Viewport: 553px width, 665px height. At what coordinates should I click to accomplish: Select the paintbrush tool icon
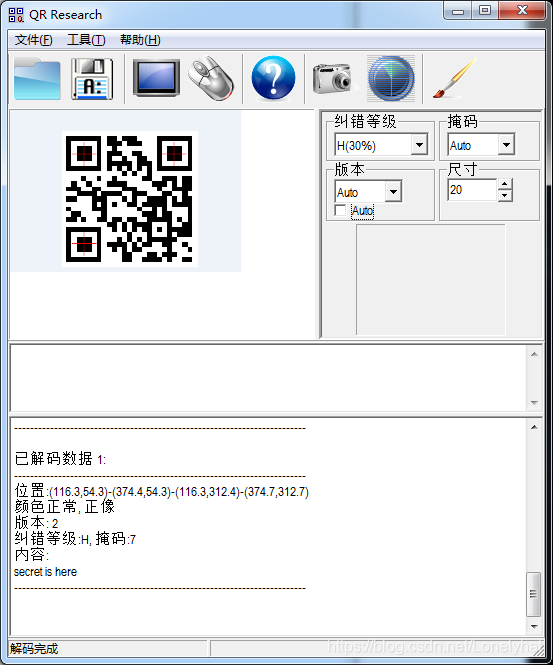tap(455, 78)
